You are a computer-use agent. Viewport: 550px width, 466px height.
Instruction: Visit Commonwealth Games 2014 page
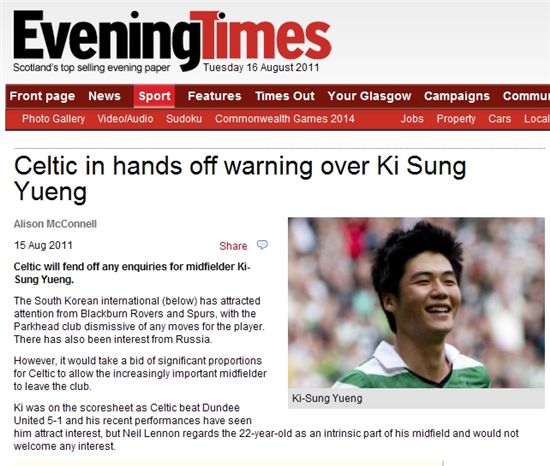click(285, 119)
